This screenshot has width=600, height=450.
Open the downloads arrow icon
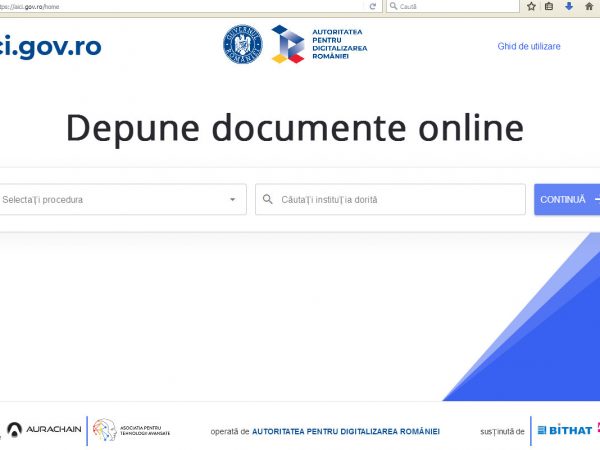click(x=569, y=6)
